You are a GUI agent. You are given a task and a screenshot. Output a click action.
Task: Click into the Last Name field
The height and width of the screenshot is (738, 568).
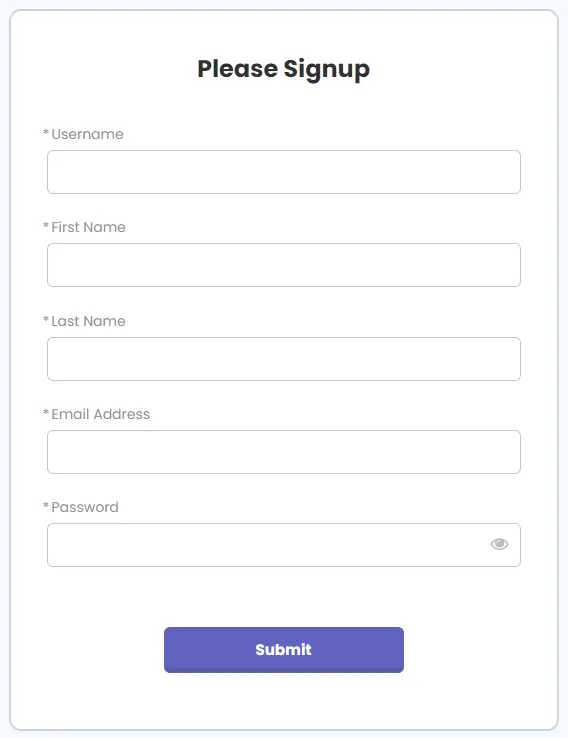click(x=284, y=359)
